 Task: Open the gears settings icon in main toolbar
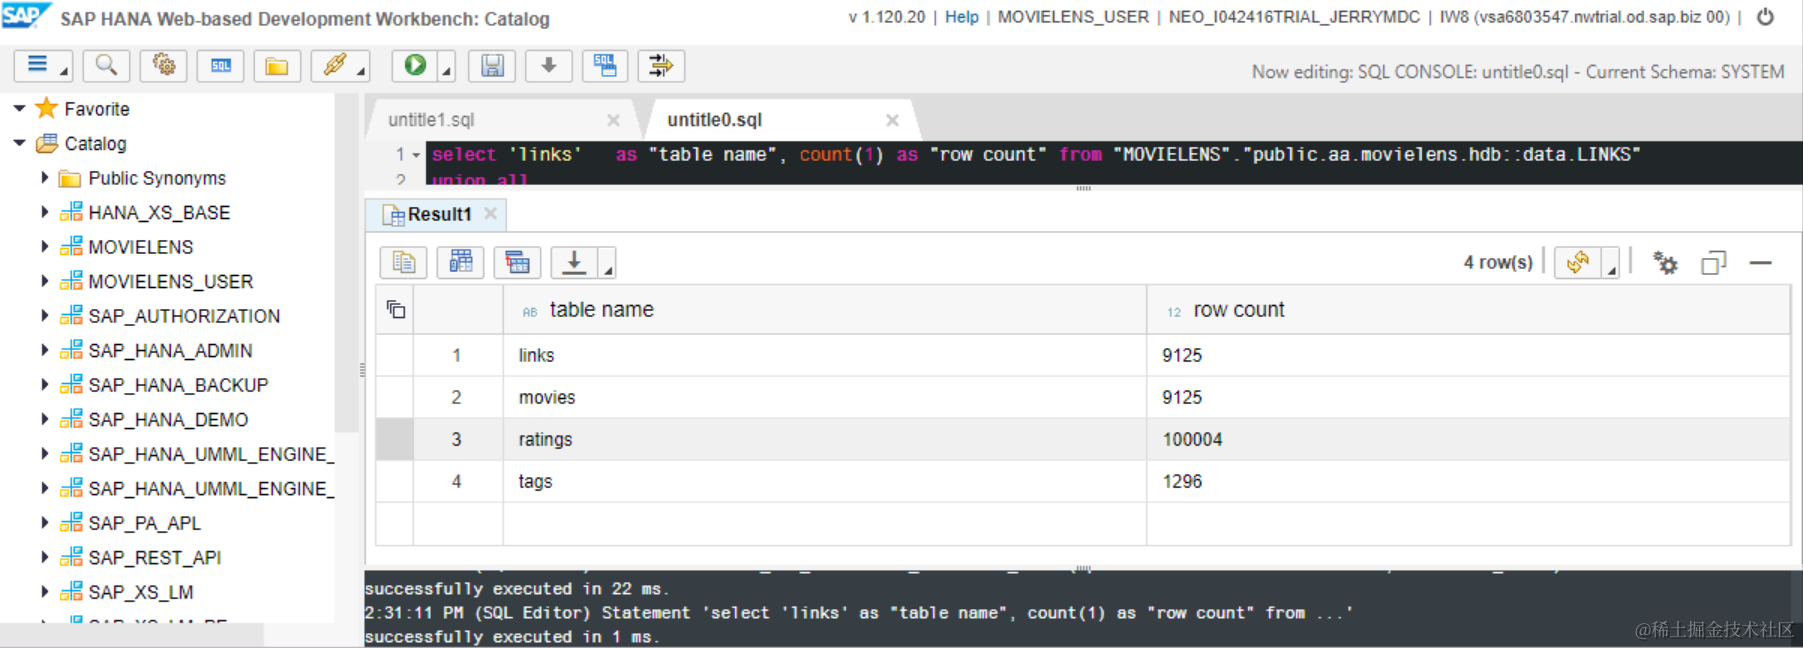(164, 65)
